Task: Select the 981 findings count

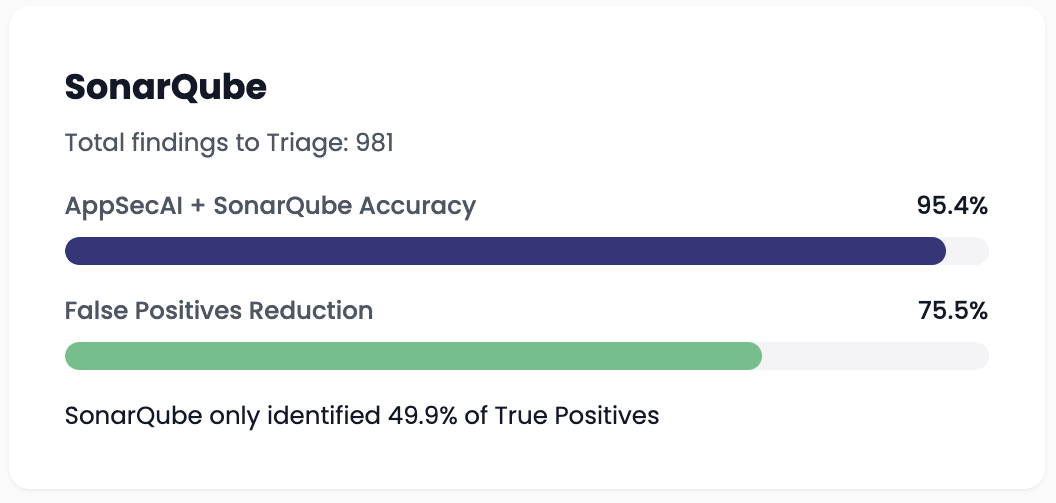Action: pyautogui.click(x=374, y=143)
